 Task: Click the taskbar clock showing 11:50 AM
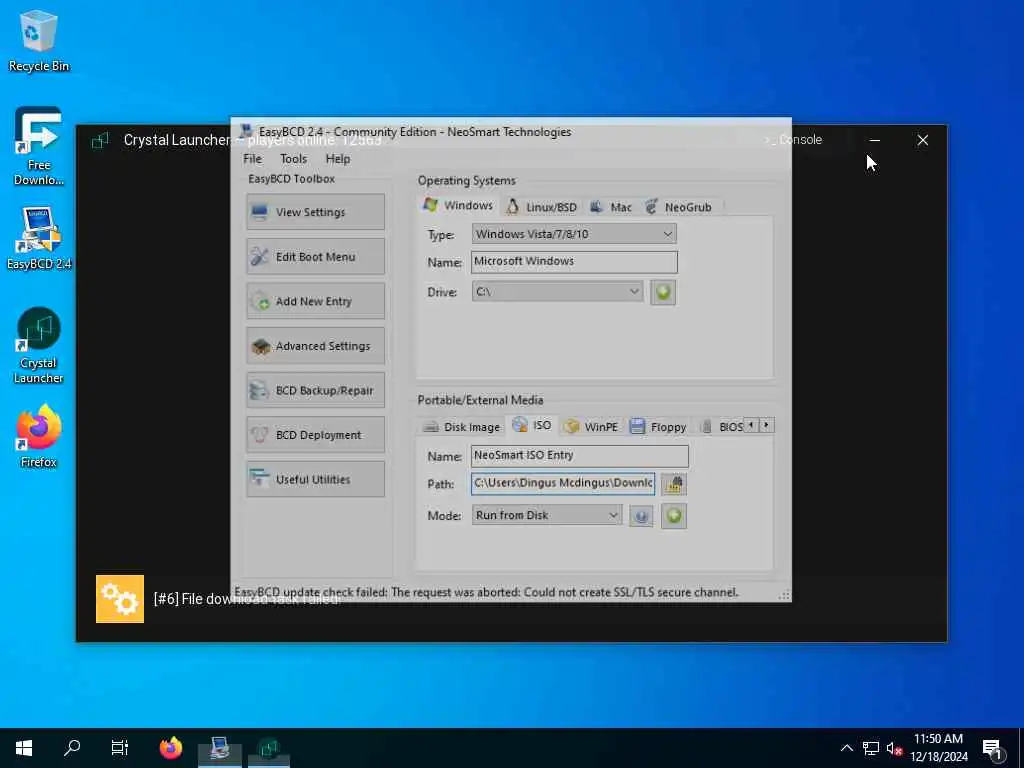point(938,748)
